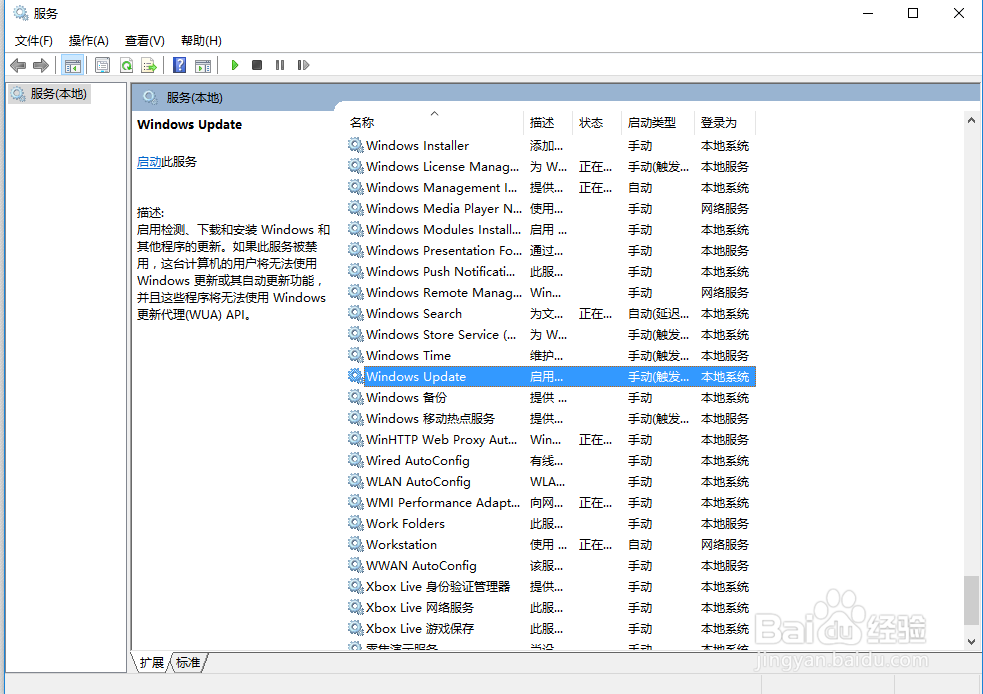The image size is (983, 694).
Task: Click the gear icon in the 服务(本地) header
Action: (150, 97)
